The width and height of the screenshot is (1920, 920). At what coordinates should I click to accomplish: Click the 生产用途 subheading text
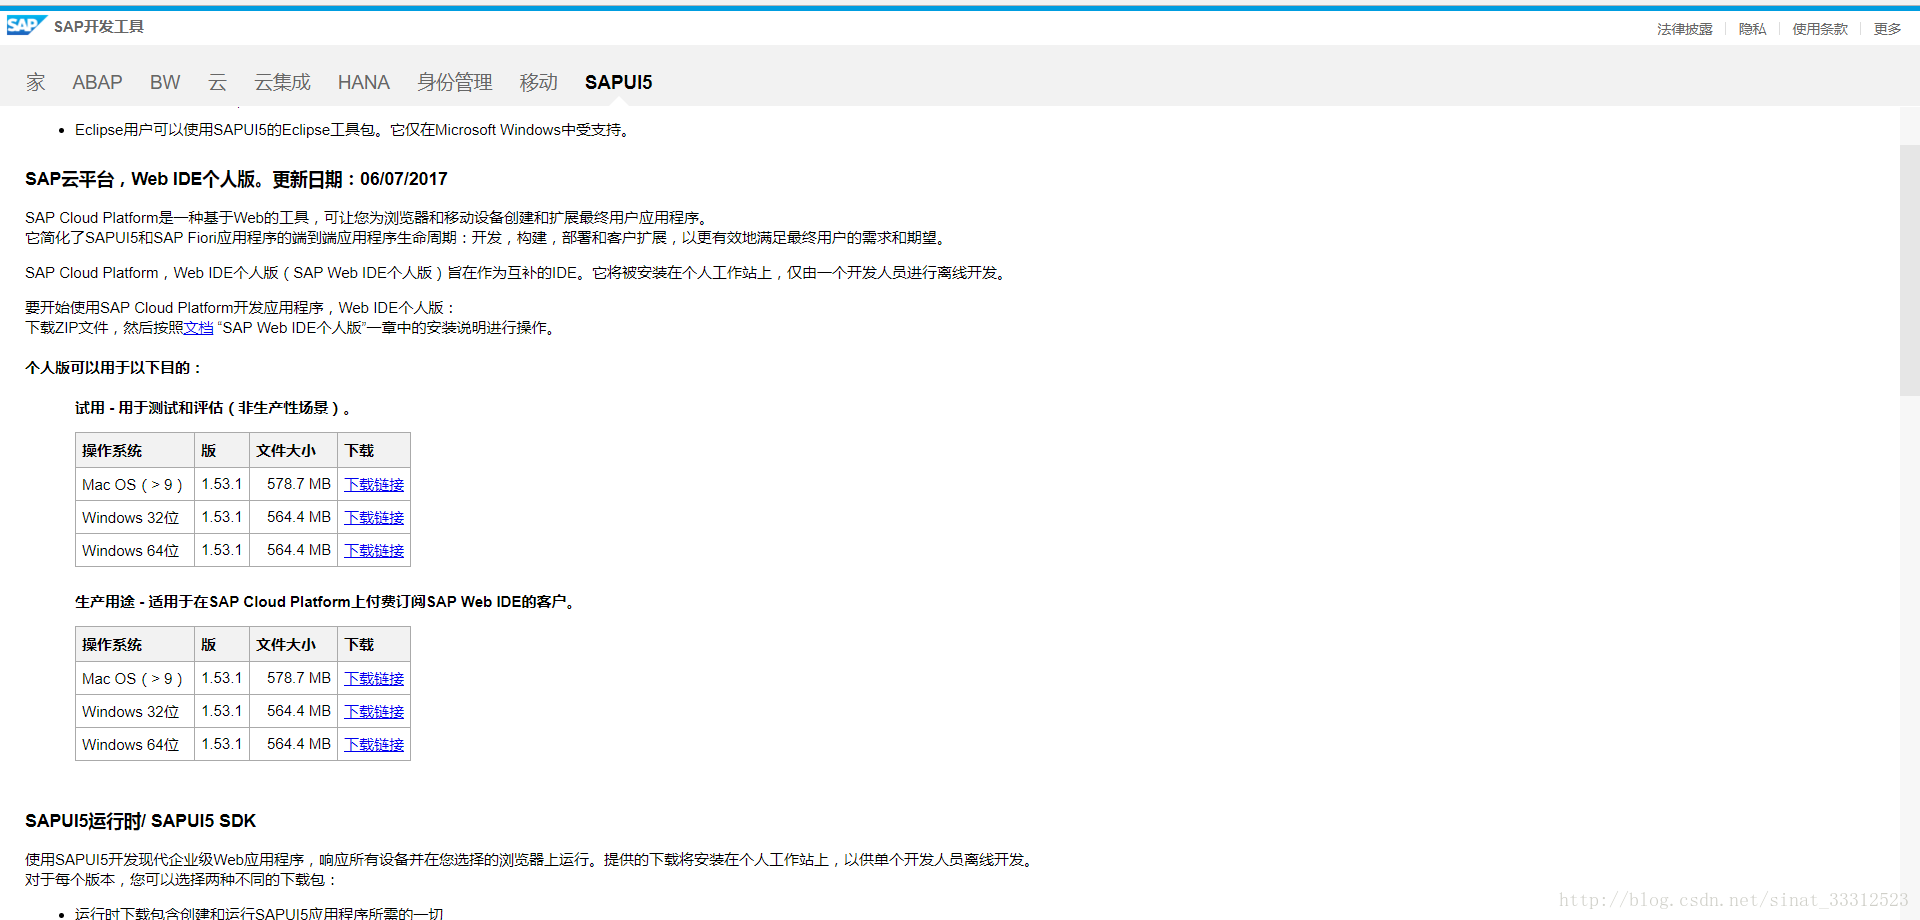point(326,602)
